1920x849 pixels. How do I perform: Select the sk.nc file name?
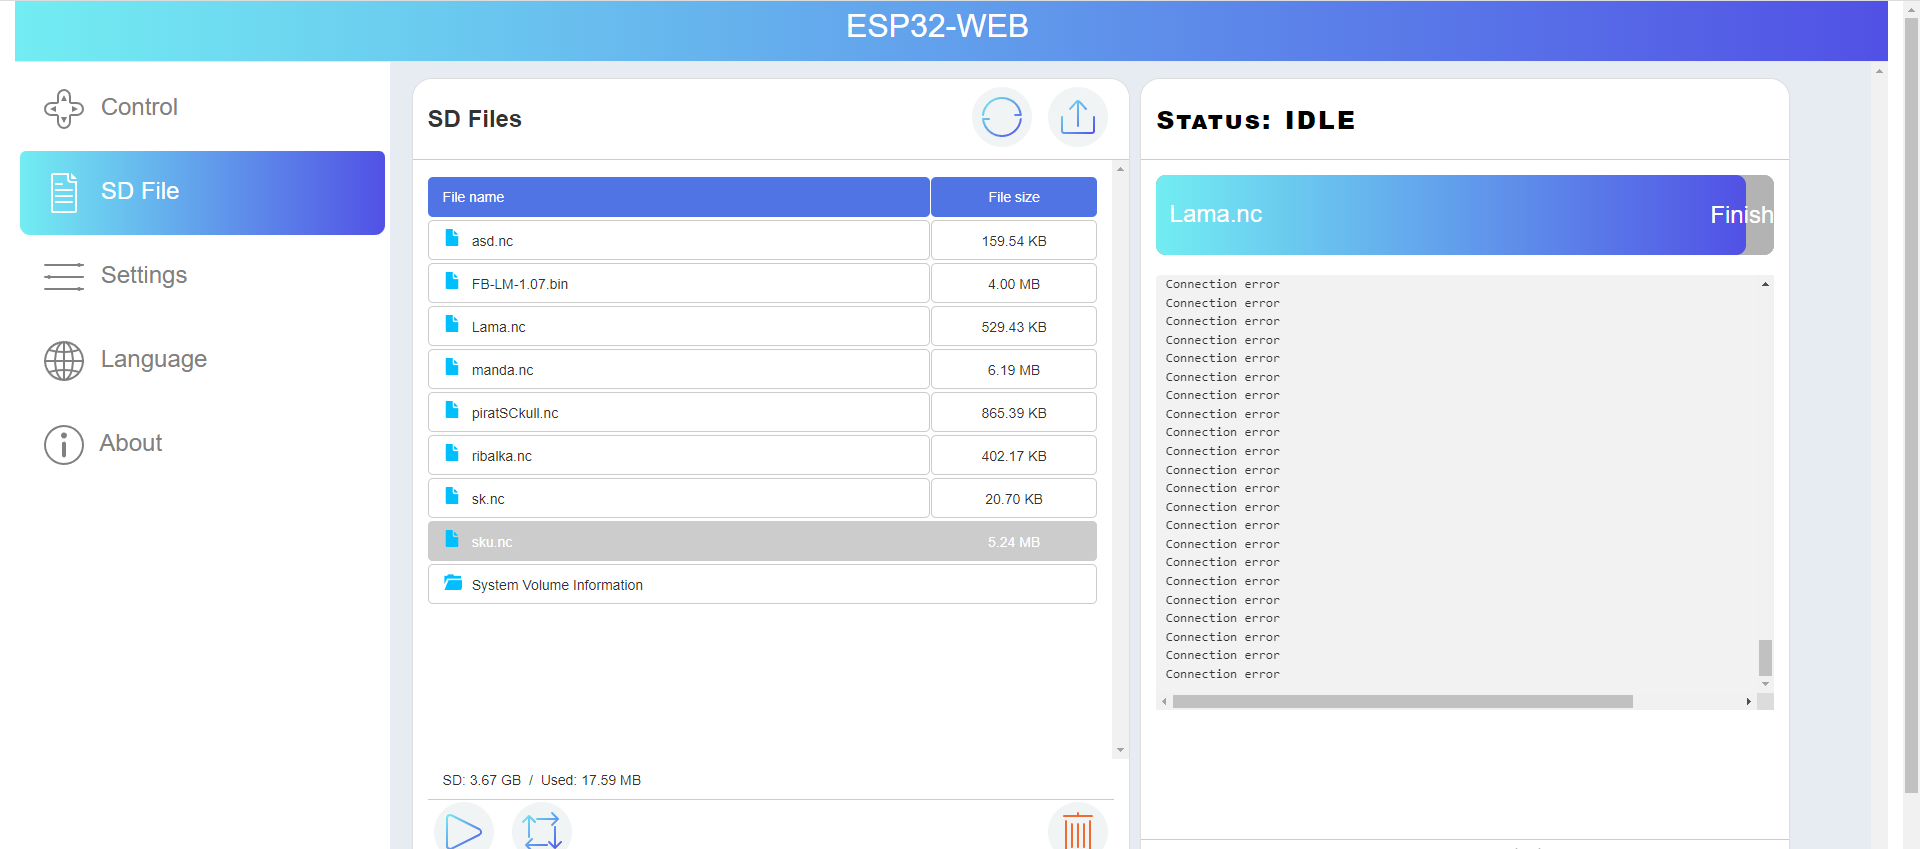(488, 499)
